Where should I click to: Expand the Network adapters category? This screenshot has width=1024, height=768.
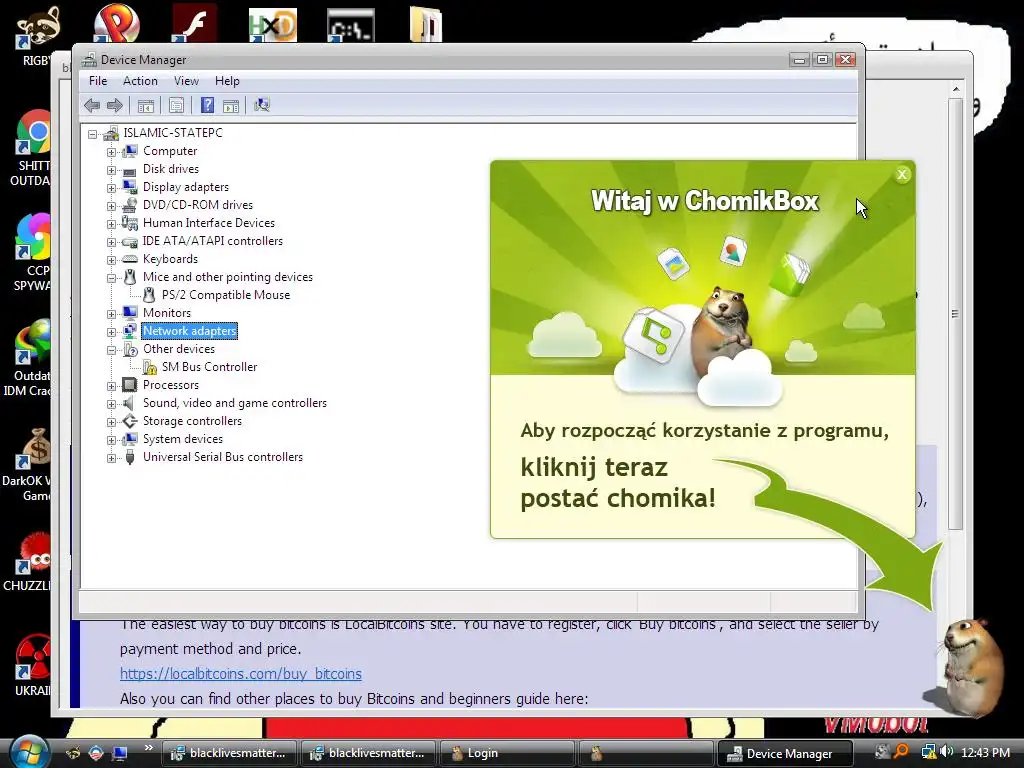pos(112,332)
